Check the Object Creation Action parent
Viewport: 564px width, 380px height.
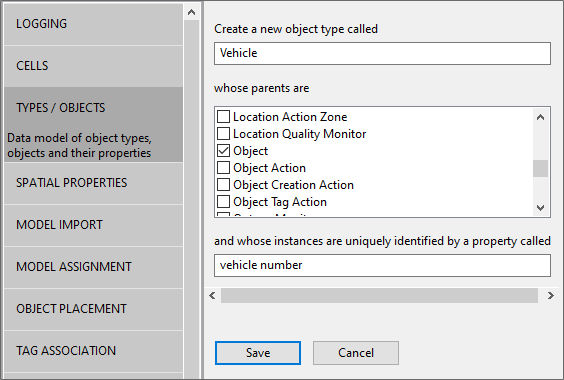(223, 185)
